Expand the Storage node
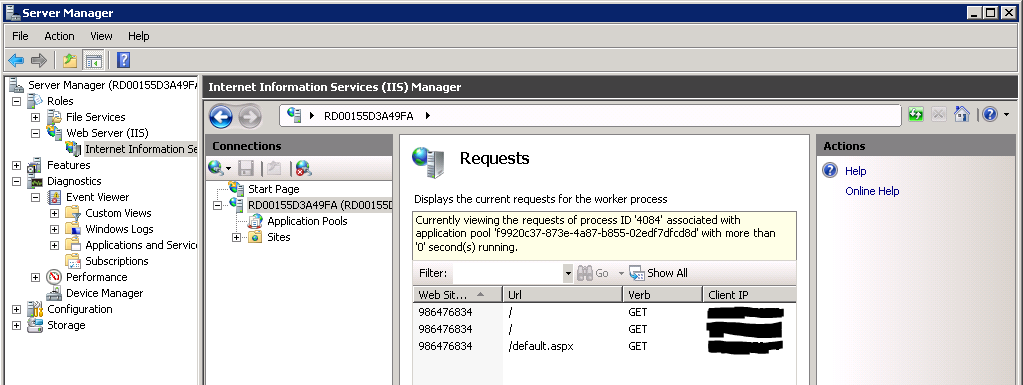Image resolution: width=1023 pixels, height=385 pixels. (16, 326)
